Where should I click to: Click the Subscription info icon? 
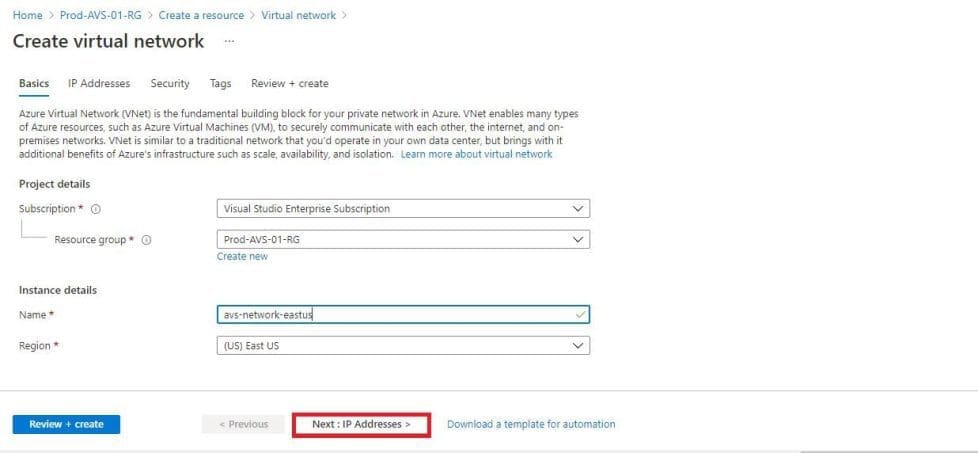pos(96,209)
